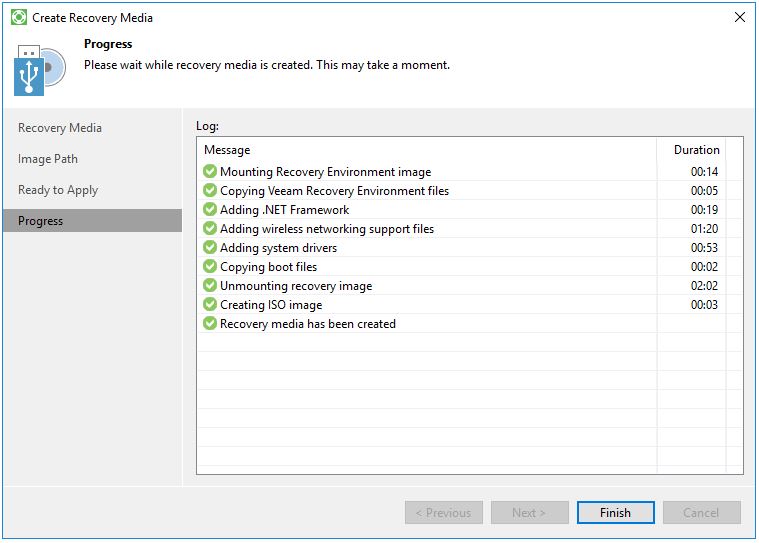Click the Message column header
This screenshot has height=543, width=759.
(227, 150)
